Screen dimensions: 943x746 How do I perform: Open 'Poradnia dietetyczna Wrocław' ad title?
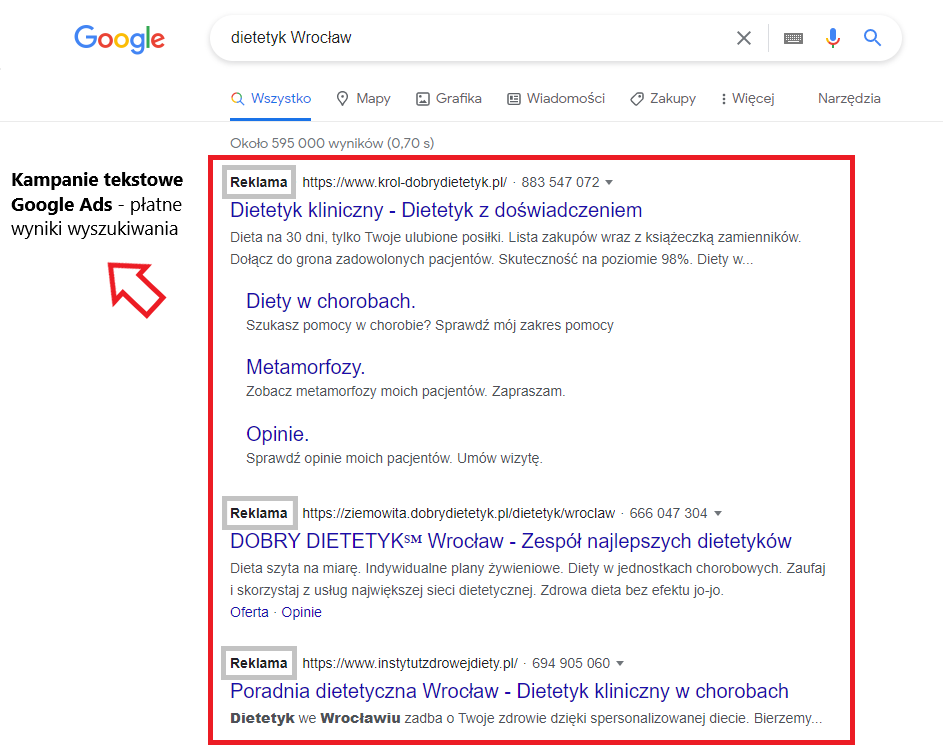[x=509, y=691]
